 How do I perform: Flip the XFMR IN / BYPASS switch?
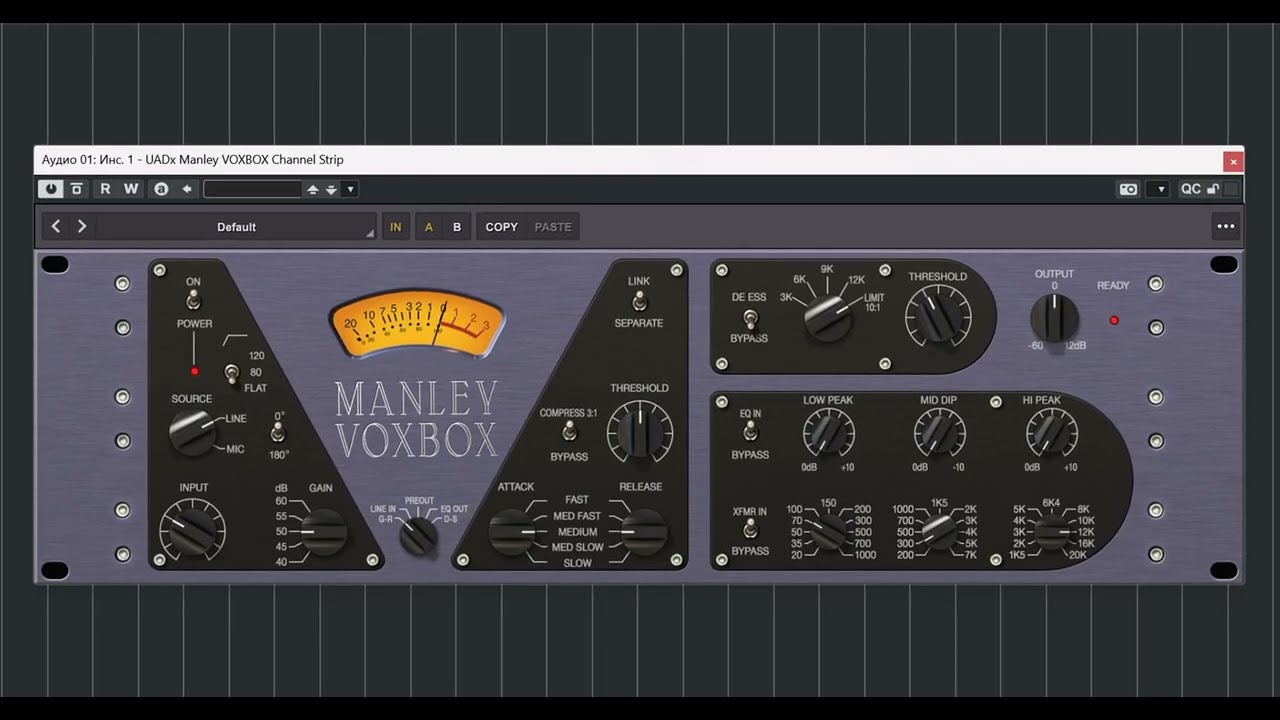pos(750,530)
